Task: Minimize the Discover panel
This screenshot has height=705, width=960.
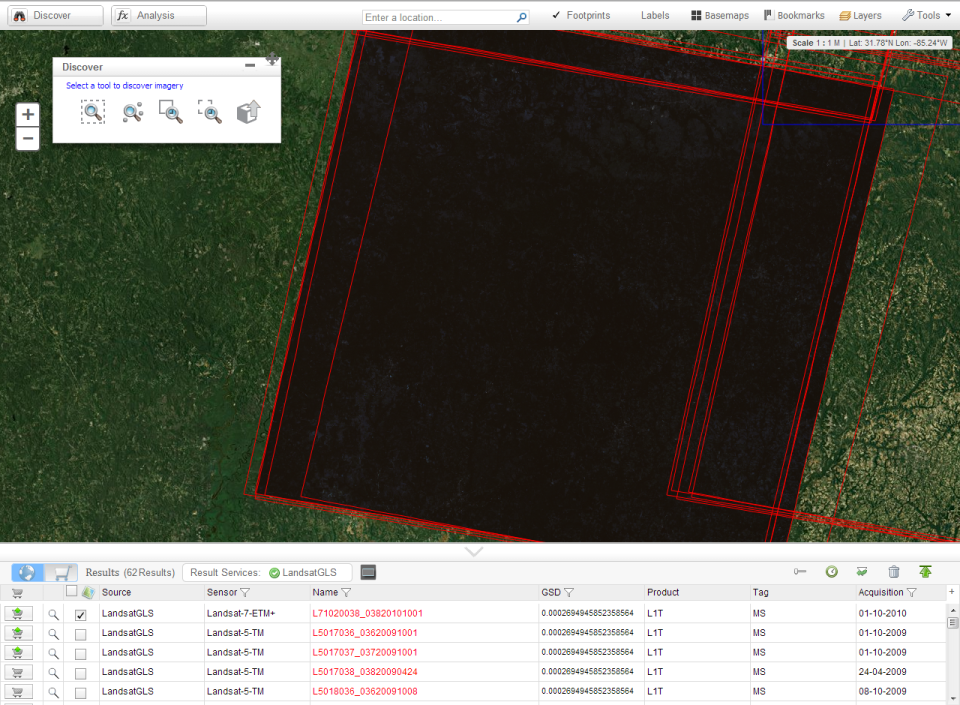Action: 250,65
